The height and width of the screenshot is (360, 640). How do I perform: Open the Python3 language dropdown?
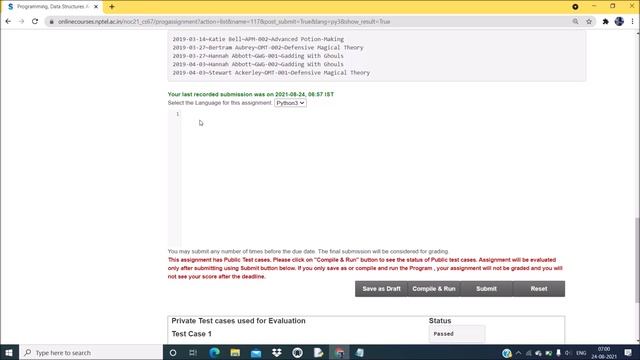point(290,103)
